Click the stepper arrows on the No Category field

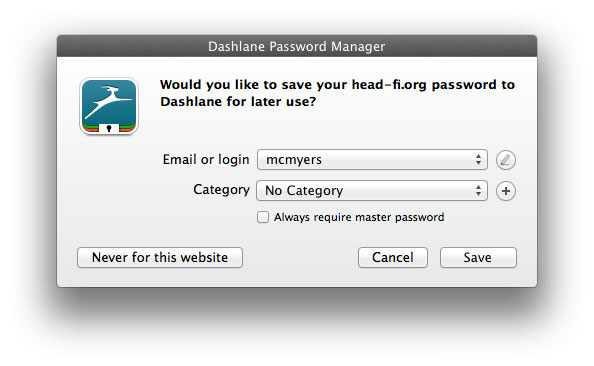coord(478,190)
